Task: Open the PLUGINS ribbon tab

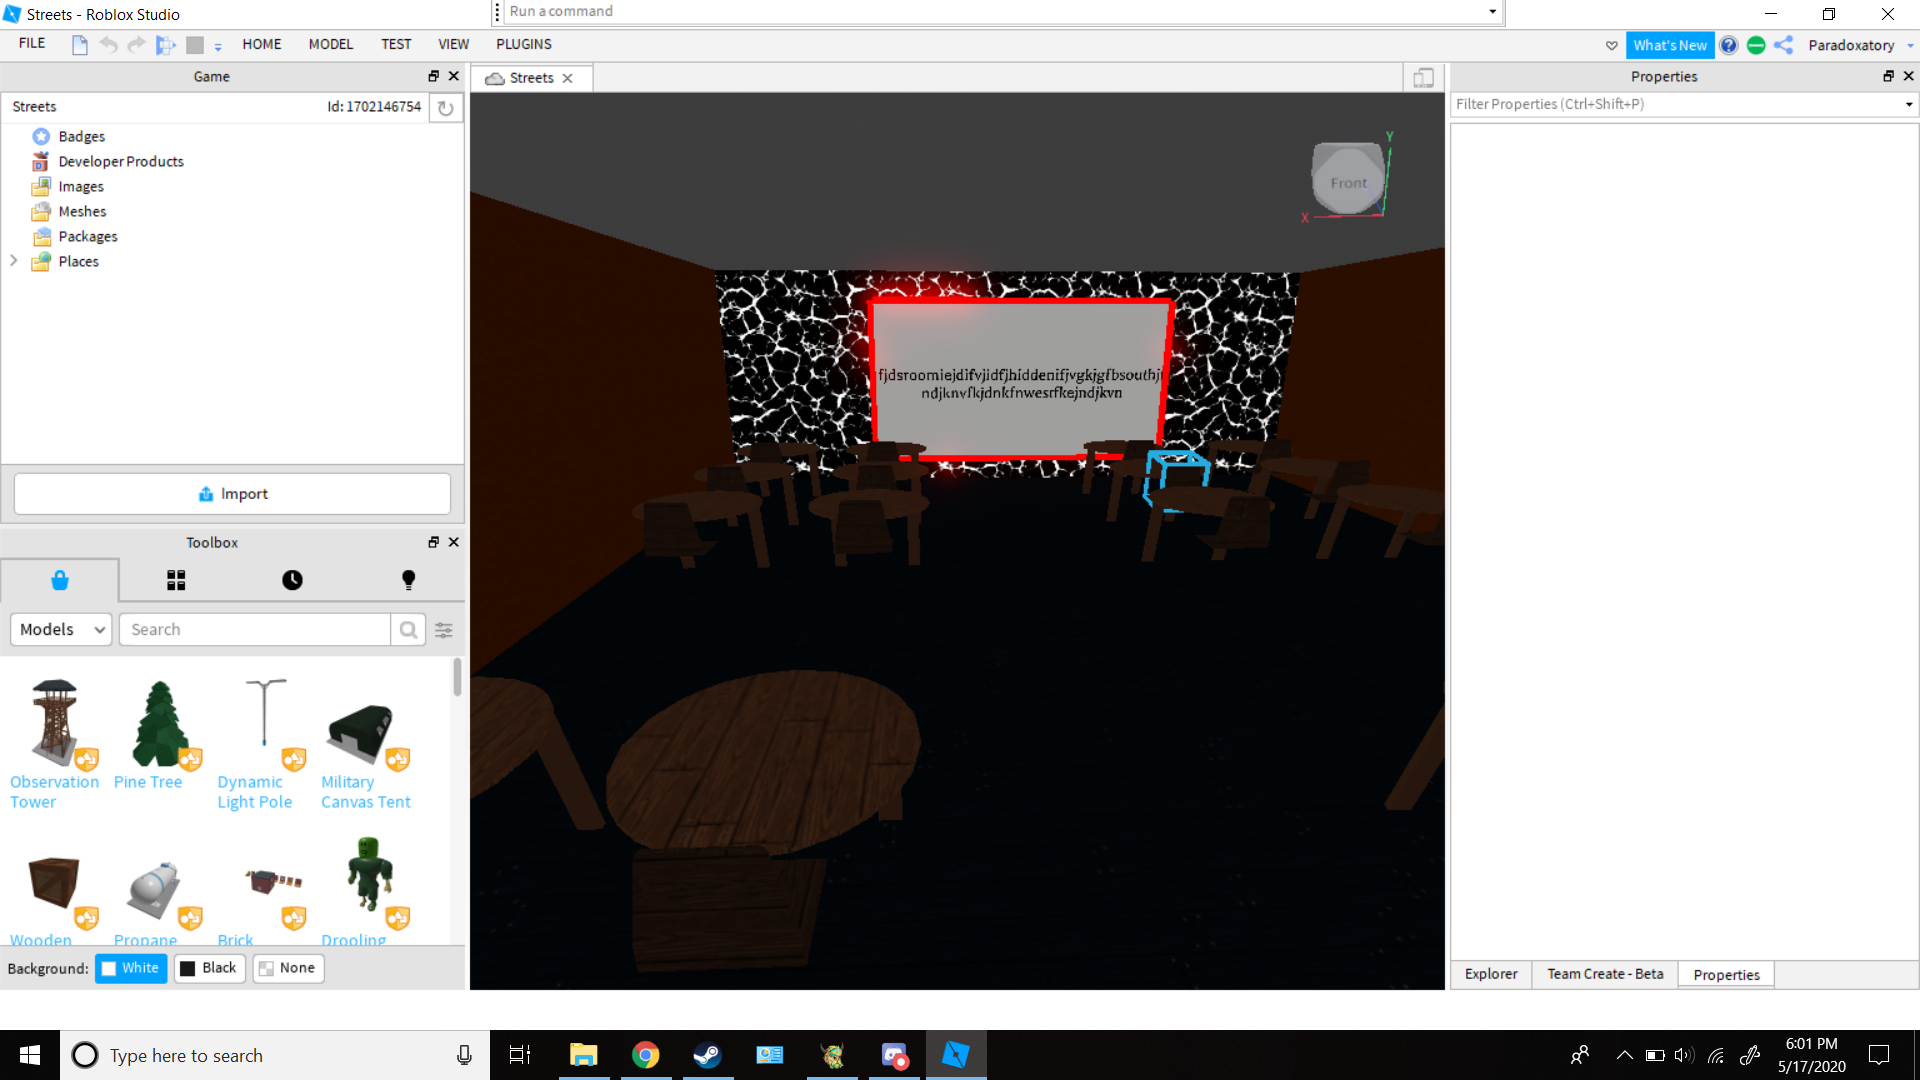Action: (523, 44)
